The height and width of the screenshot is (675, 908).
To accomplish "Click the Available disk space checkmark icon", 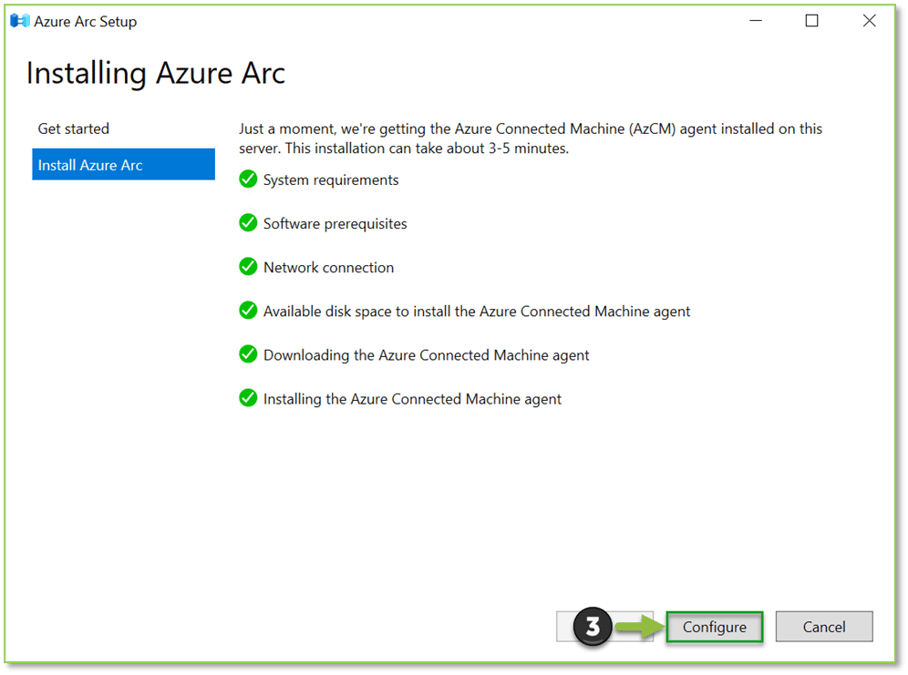I will pos(247,311).
